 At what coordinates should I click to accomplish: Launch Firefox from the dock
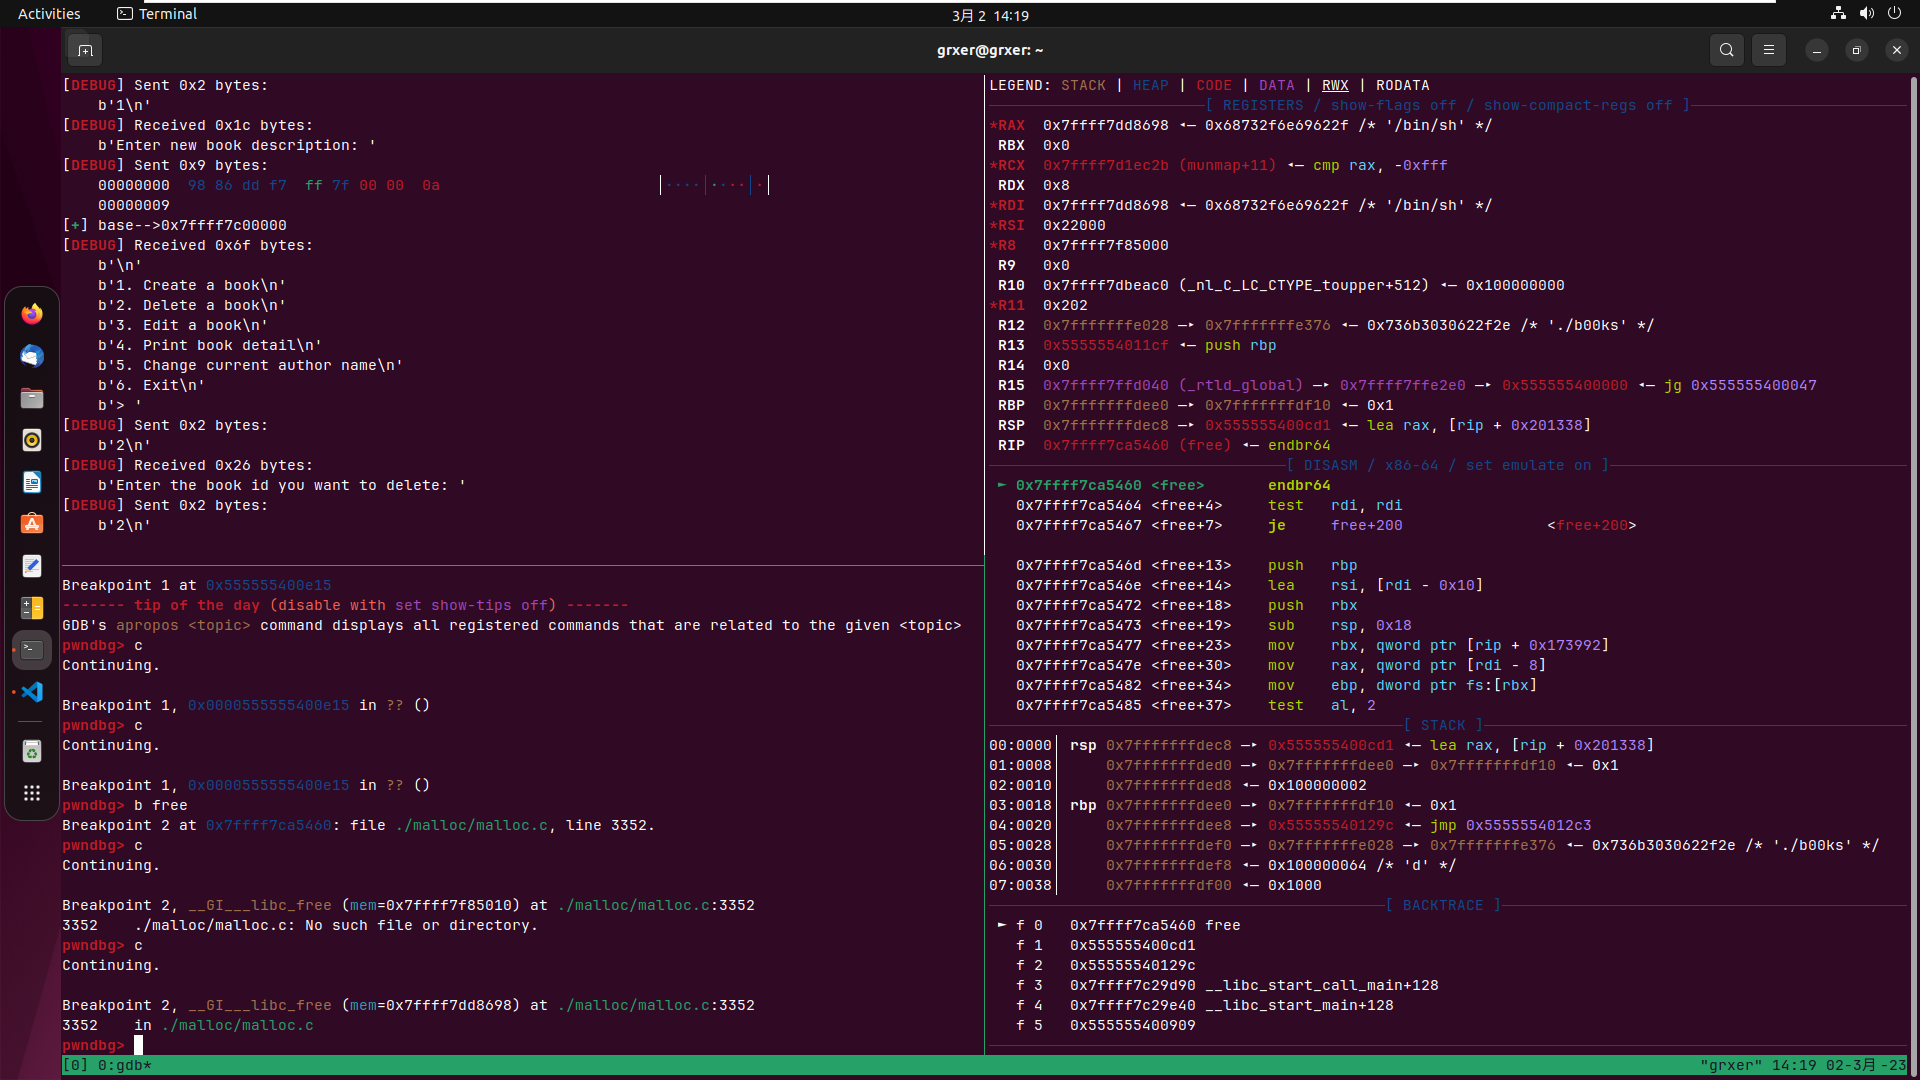pyautogui.click(x=32, y=314)
